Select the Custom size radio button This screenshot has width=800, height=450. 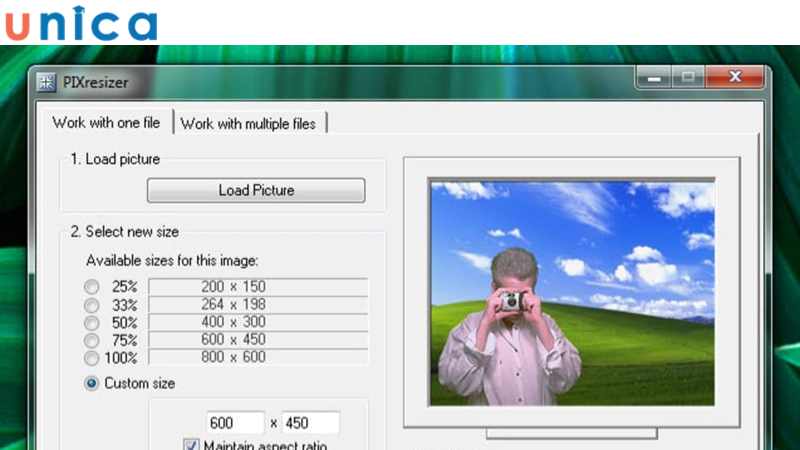(x=92, y=383)
